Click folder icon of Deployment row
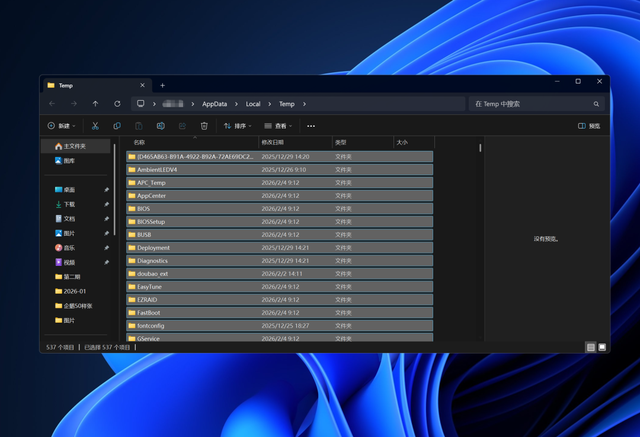The width and height of the screenshot is (640, 437). [x=132, y=248]
